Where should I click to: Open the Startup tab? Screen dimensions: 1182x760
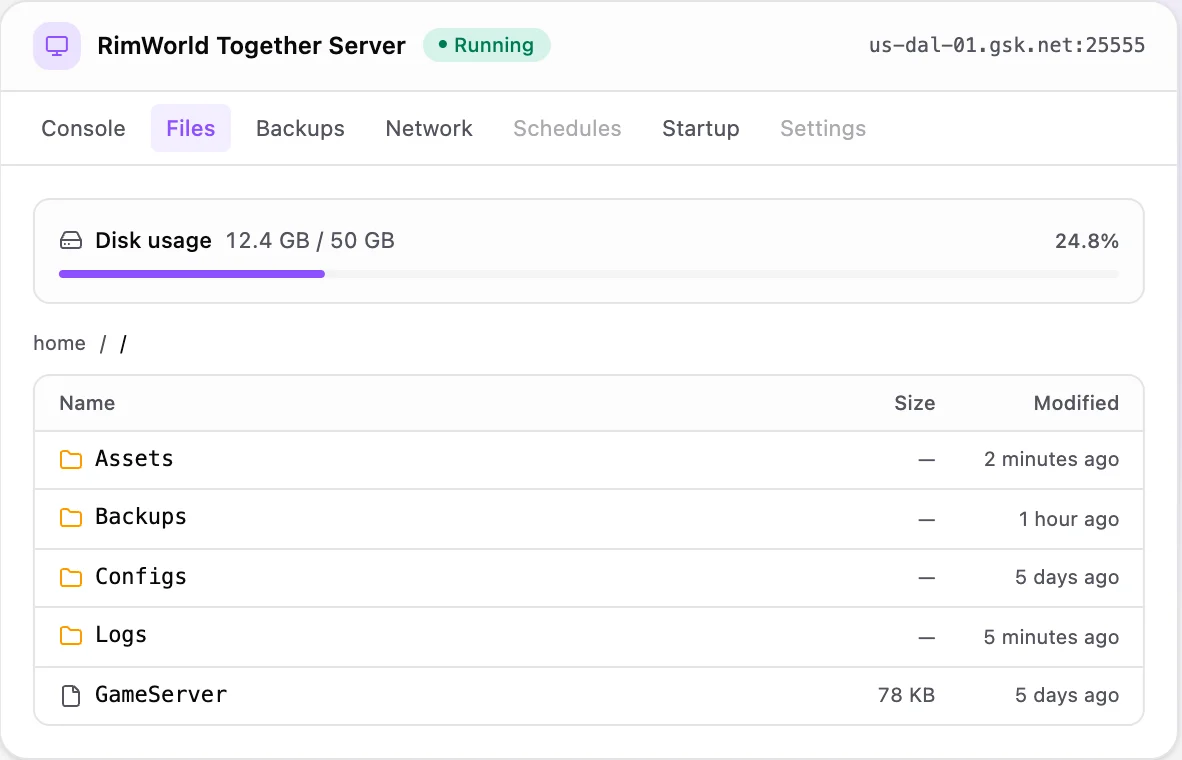[700, 128]
